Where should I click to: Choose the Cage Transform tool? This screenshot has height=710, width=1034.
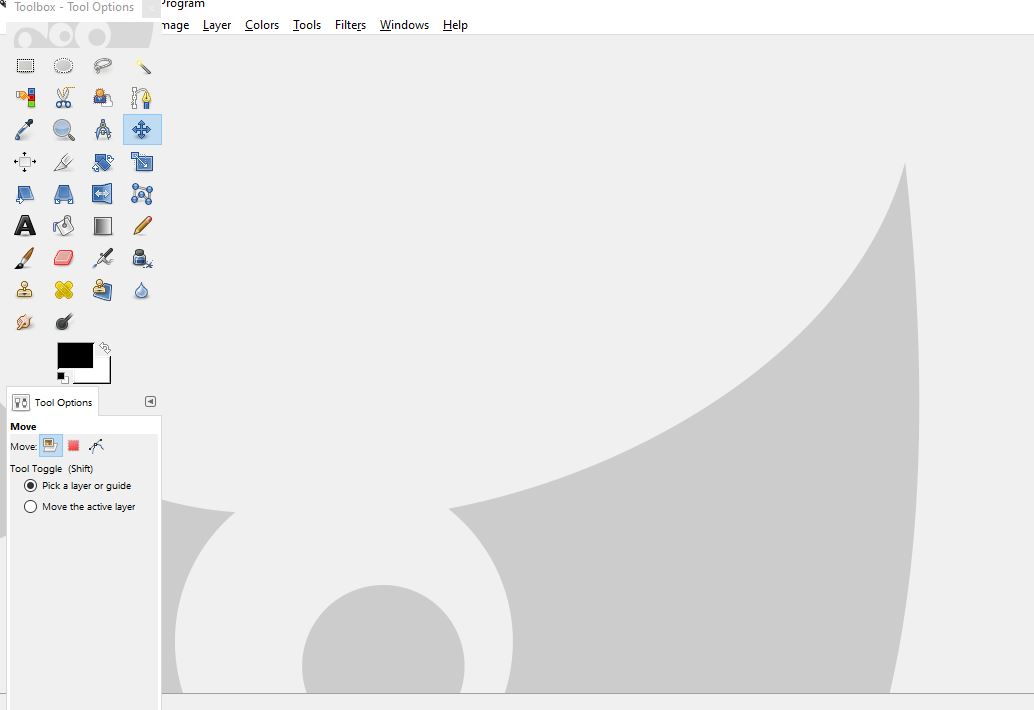[x=142, y=194]
